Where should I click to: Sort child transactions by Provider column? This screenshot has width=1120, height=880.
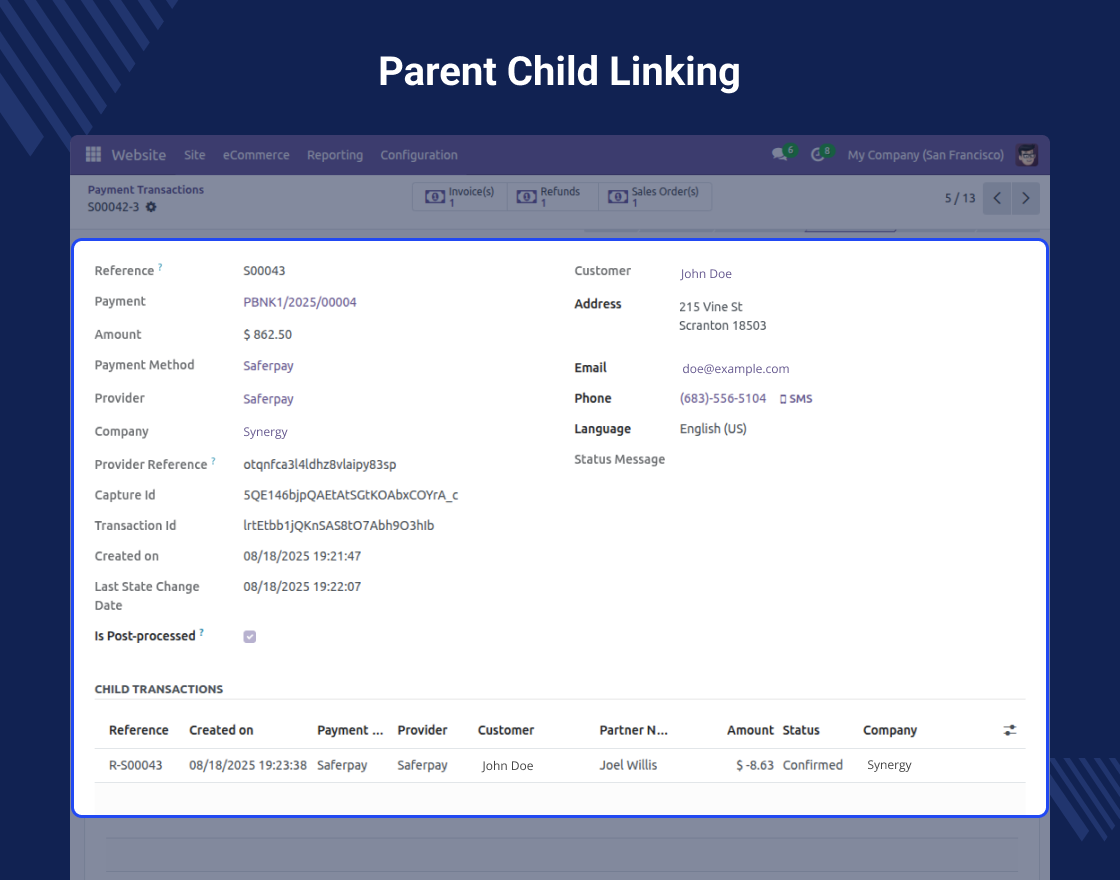422,730
